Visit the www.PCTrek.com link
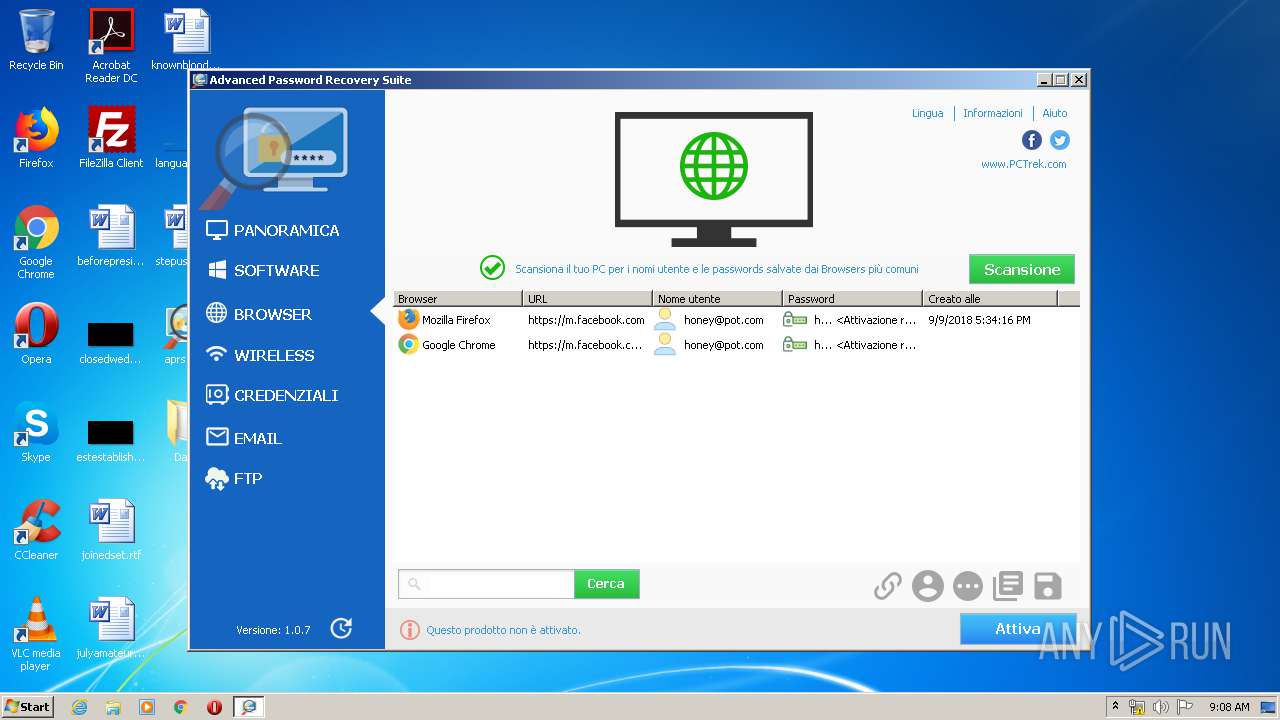Image resolution: width=1280 pixels, height=720 pixels. point(1023,164)
